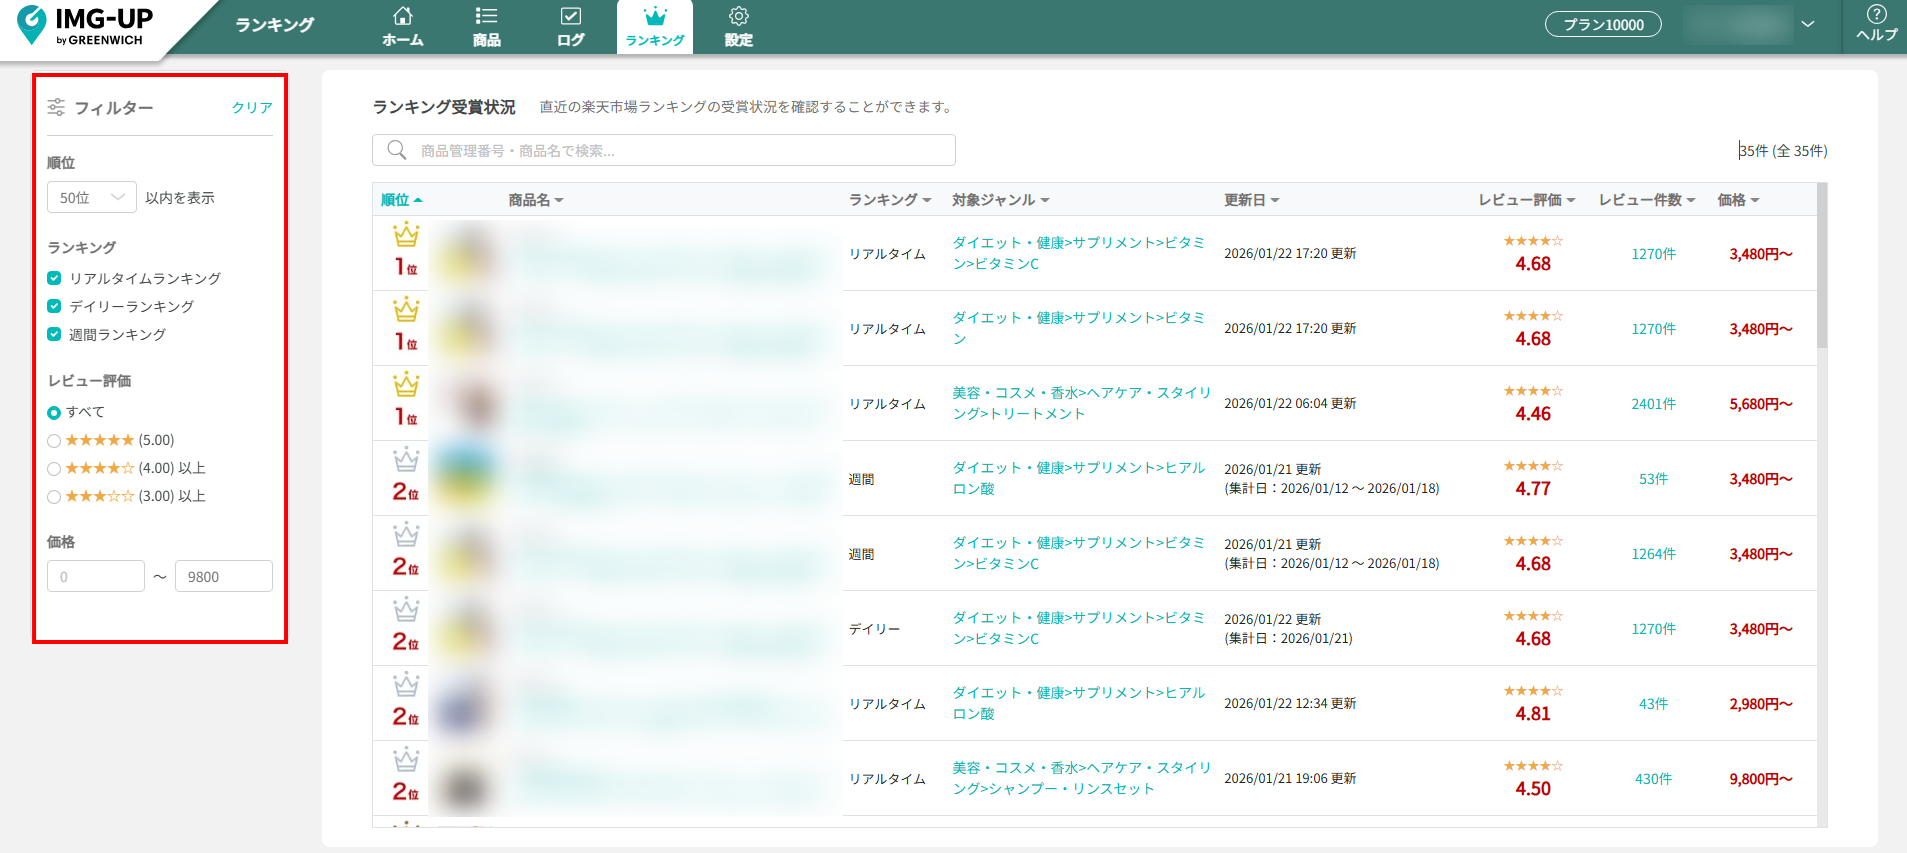Toggle the daily ranking checkbox
The image size is (1907, 853).
54,306
